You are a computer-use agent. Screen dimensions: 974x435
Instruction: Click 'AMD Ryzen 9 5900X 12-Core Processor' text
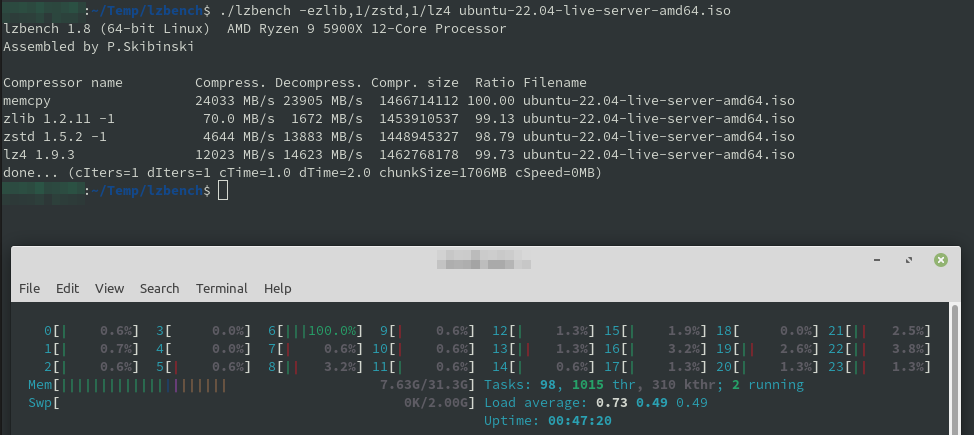(x=366, y=29)
